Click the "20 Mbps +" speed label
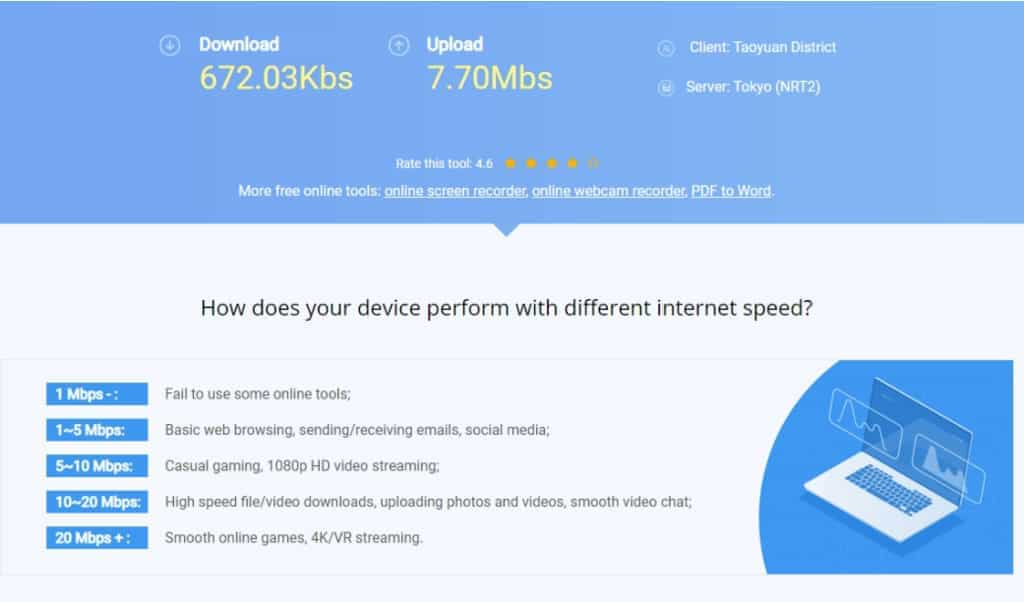The image size is (1024, 602). coord(96,538)
